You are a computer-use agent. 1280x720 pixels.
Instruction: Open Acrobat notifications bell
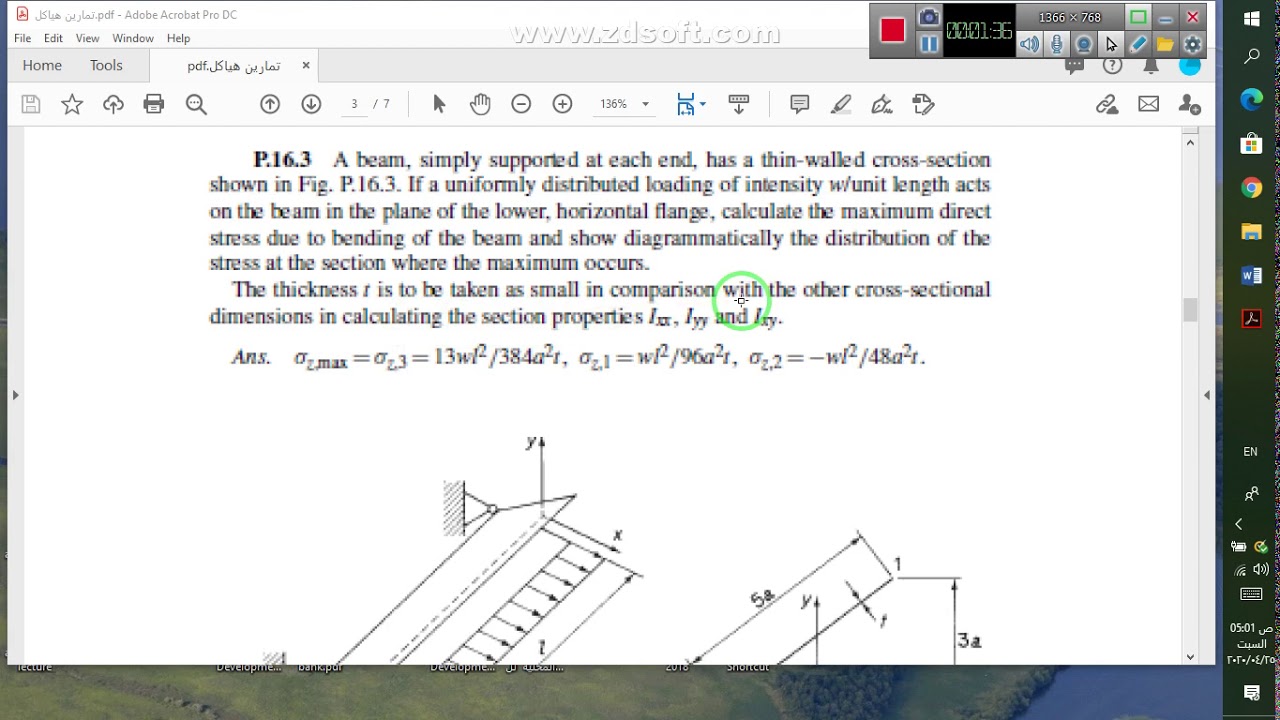point(1151,66)
